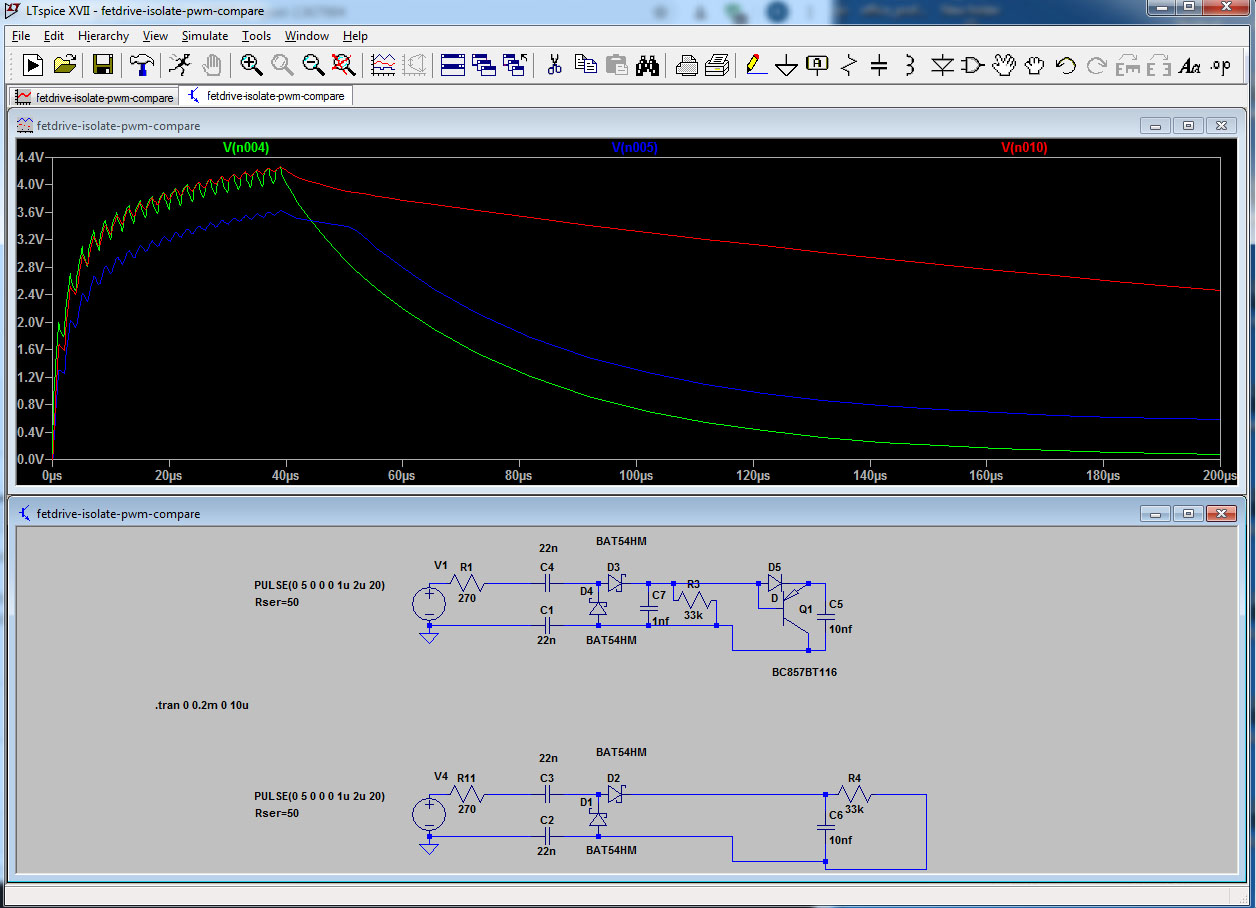Click V1's PULSE(0 5 0 0 0 1u 2u 20) text

[320, 585]
